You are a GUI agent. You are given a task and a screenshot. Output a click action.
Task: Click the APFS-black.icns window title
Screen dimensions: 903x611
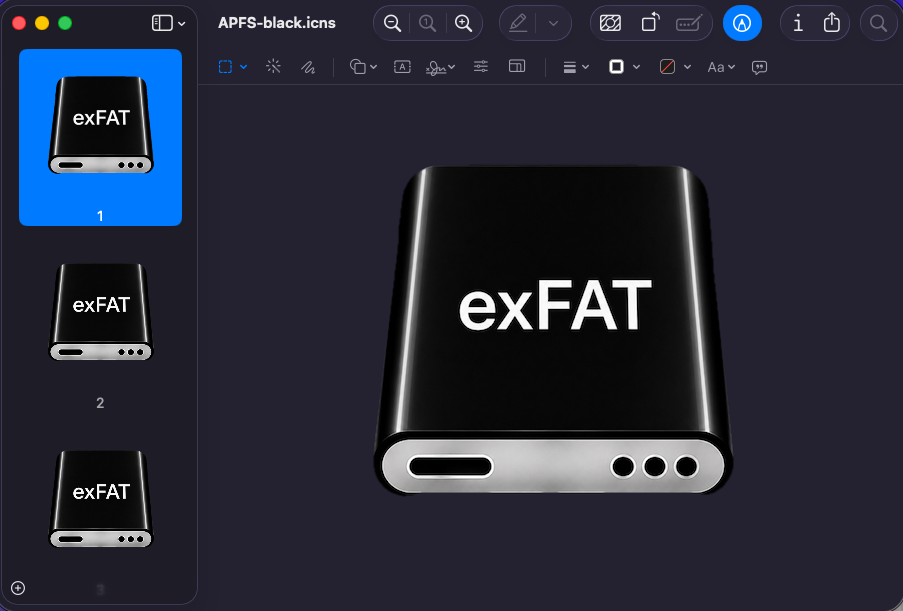click(276, 23)
